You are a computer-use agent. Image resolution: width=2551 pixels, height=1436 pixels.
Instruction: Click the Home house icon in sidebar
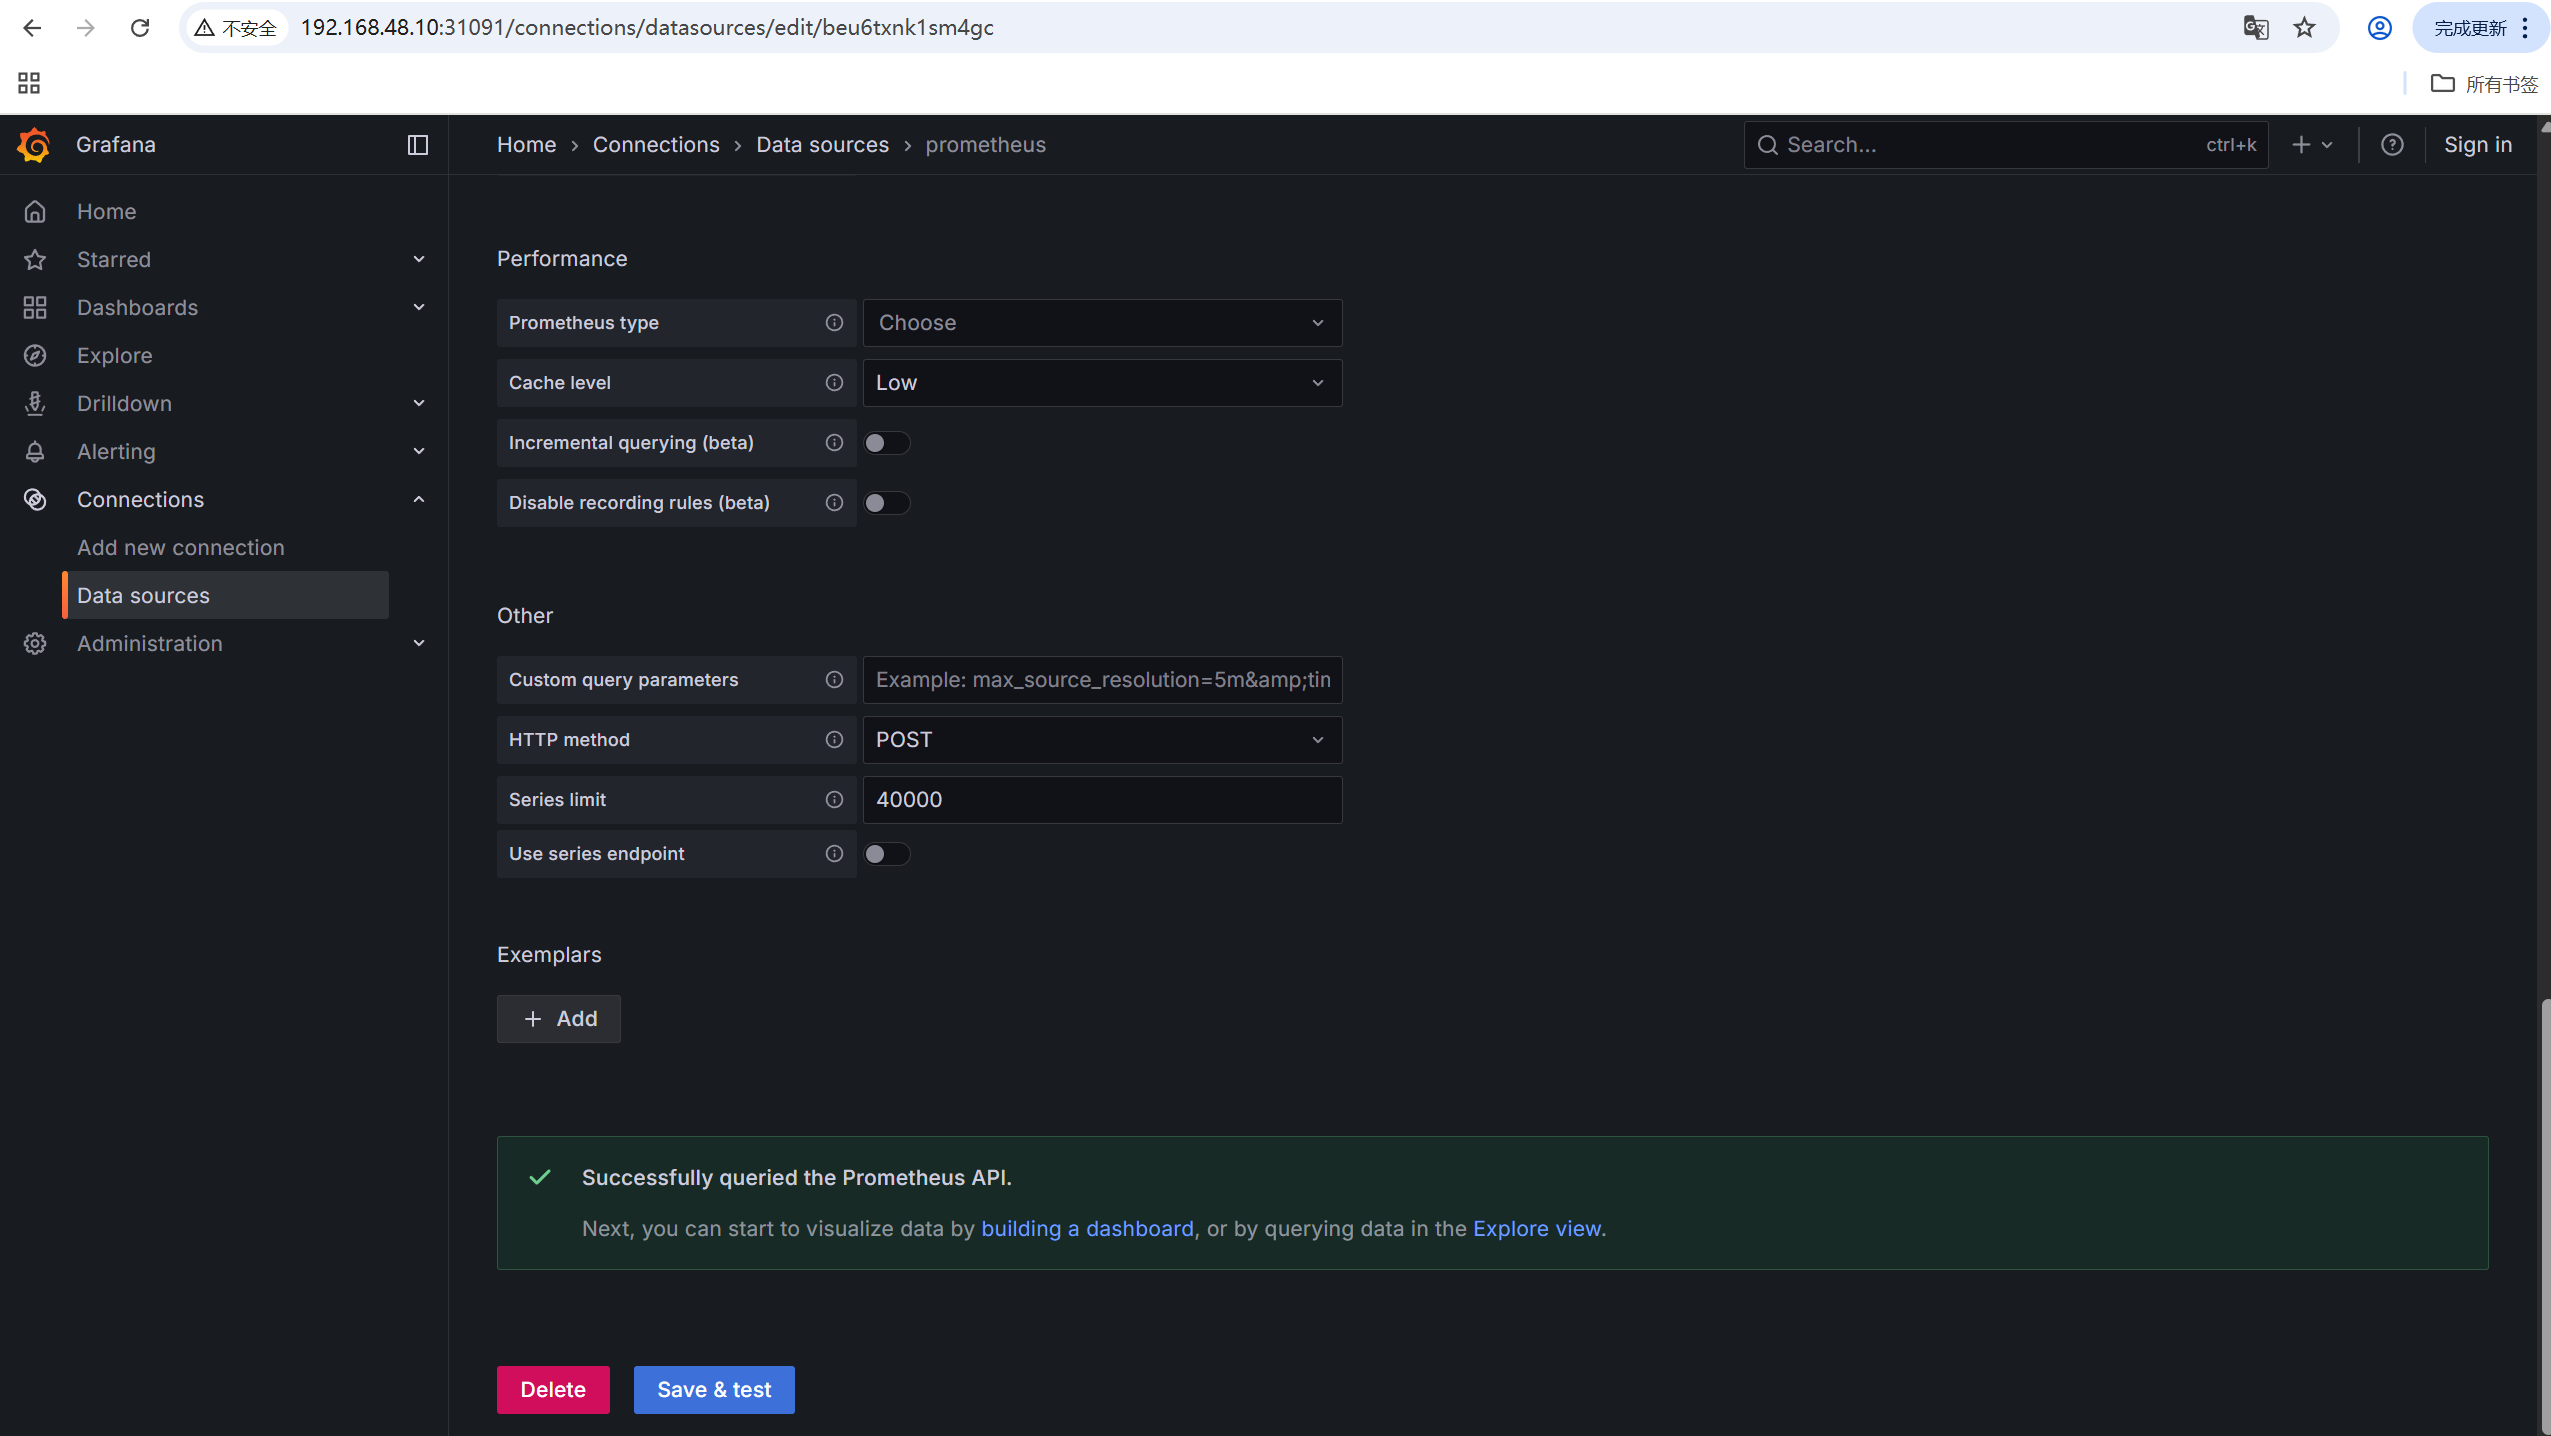click(x=35, y=212)
